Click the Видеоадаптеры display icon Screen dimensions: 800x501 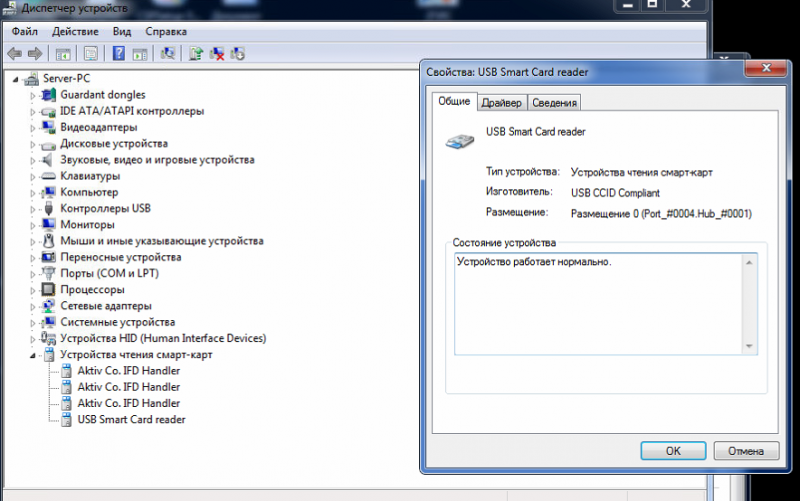(48, 127)
